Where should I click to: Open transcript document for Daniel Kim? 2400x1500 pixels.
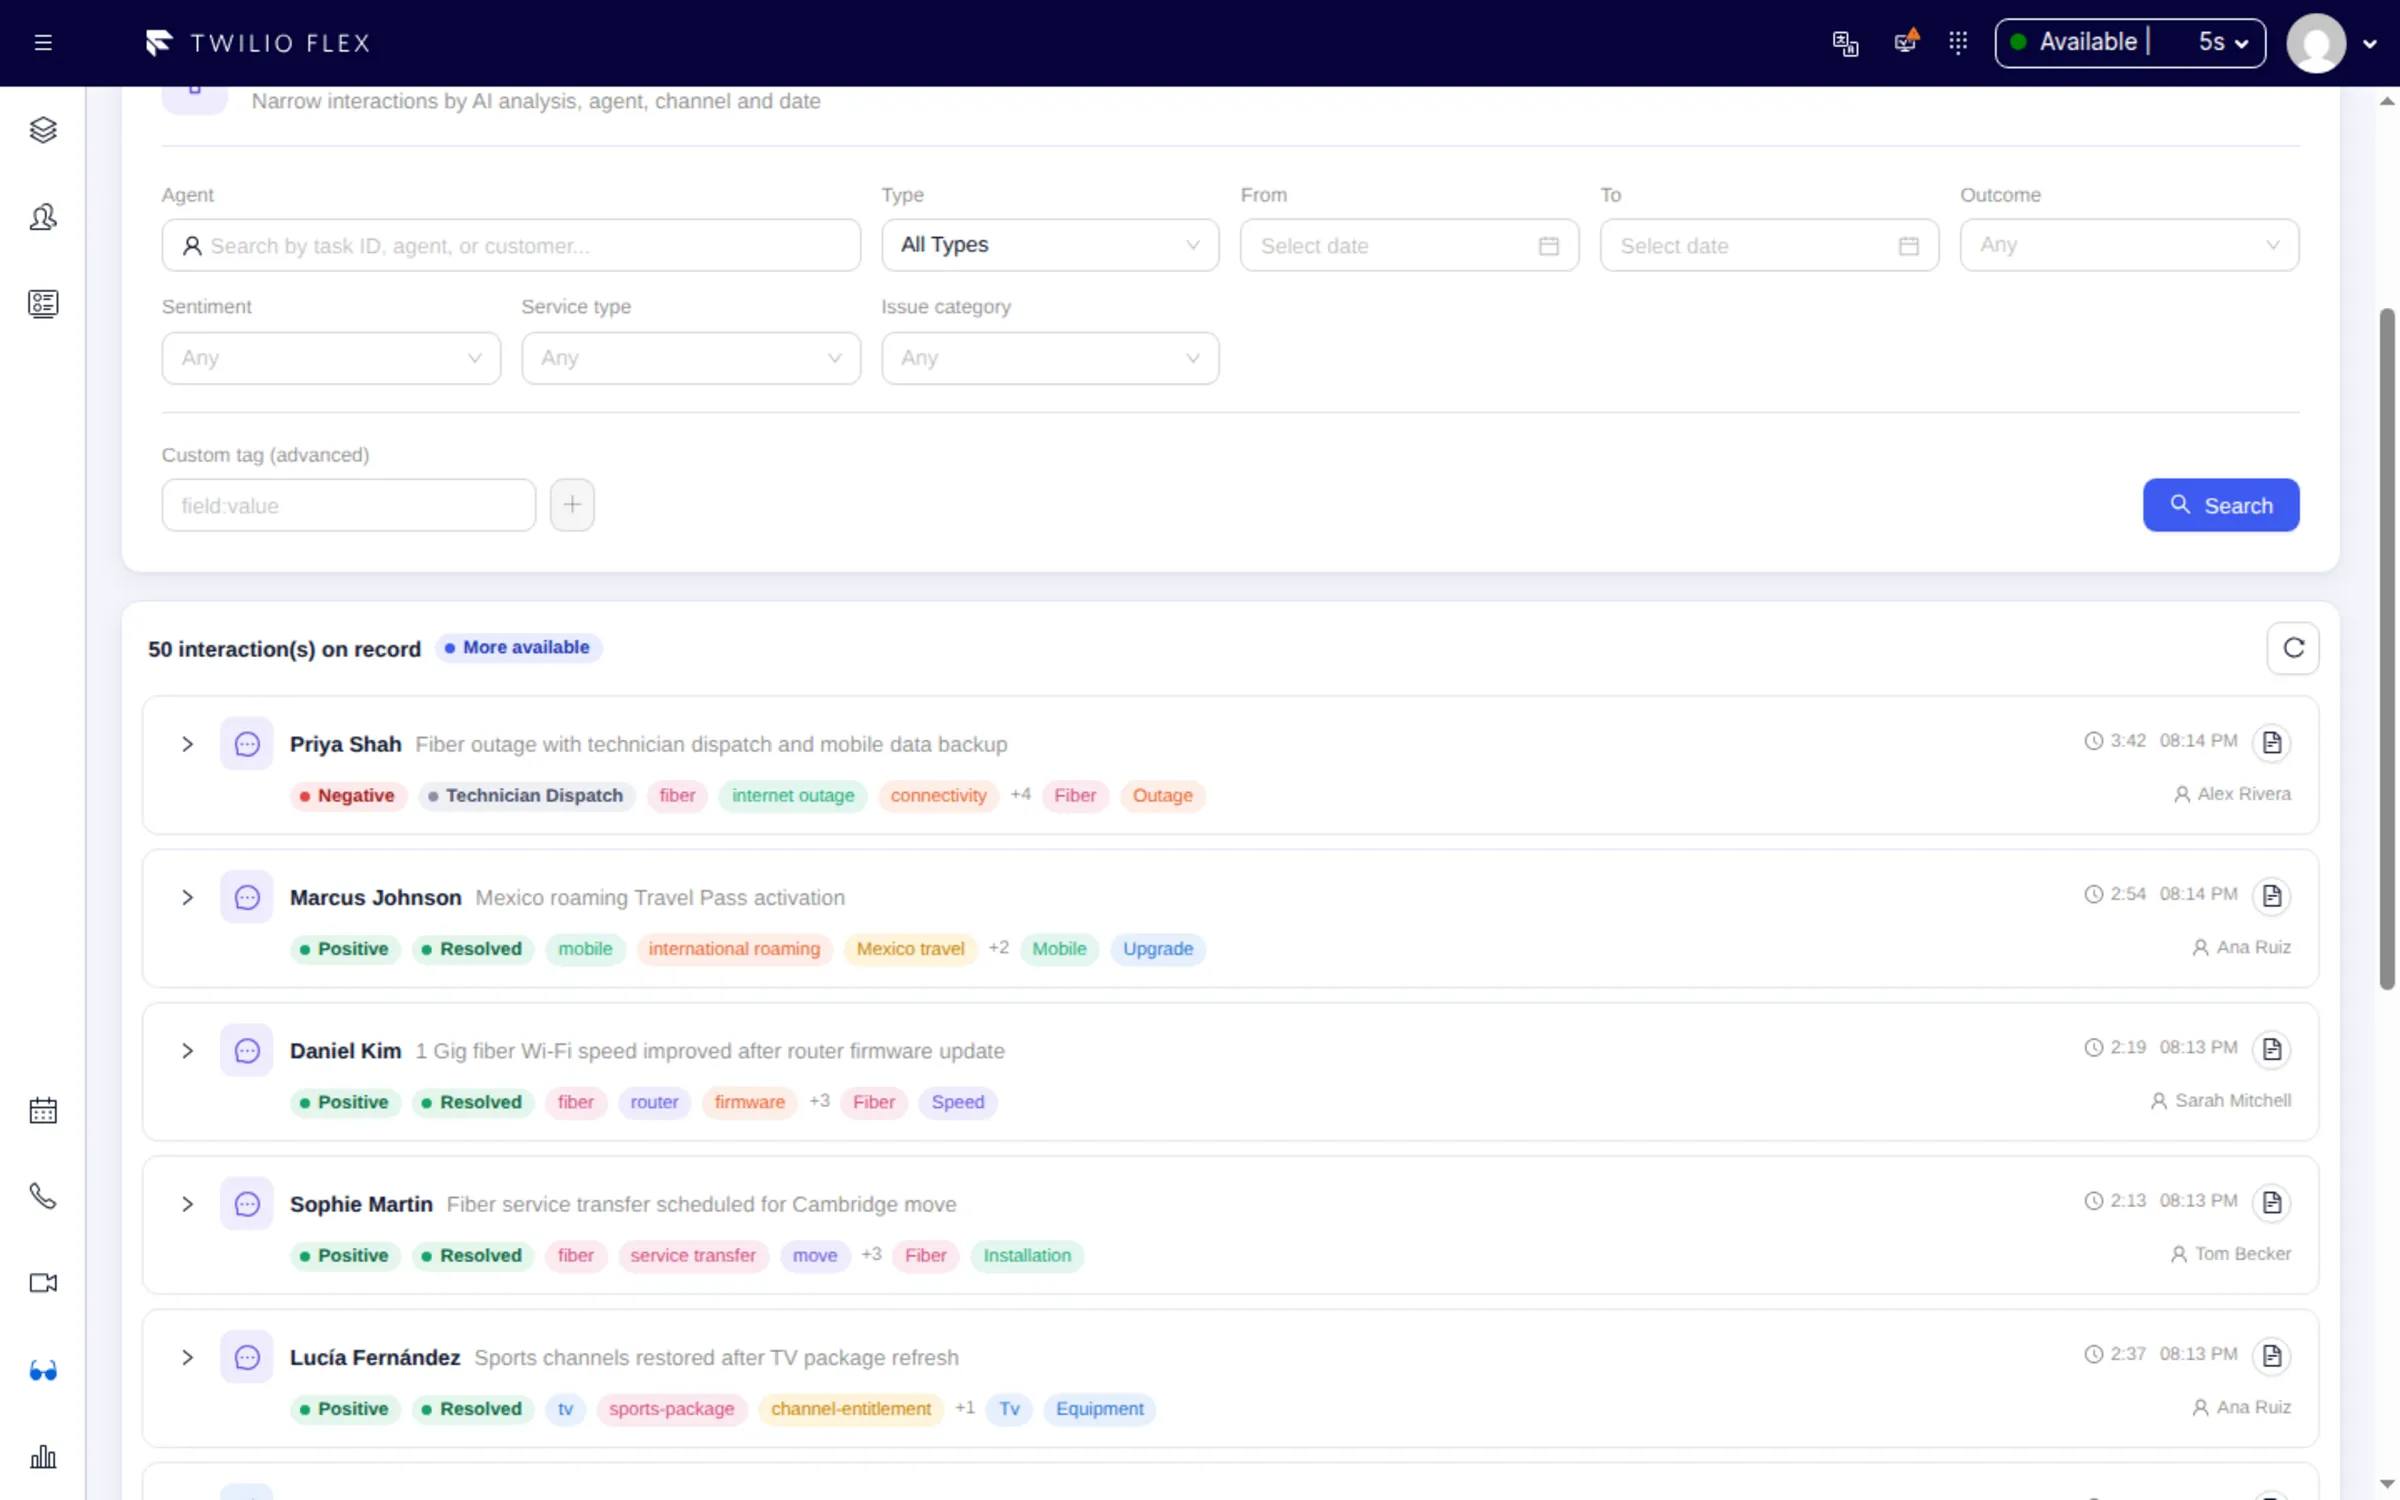point(2272,1049)
